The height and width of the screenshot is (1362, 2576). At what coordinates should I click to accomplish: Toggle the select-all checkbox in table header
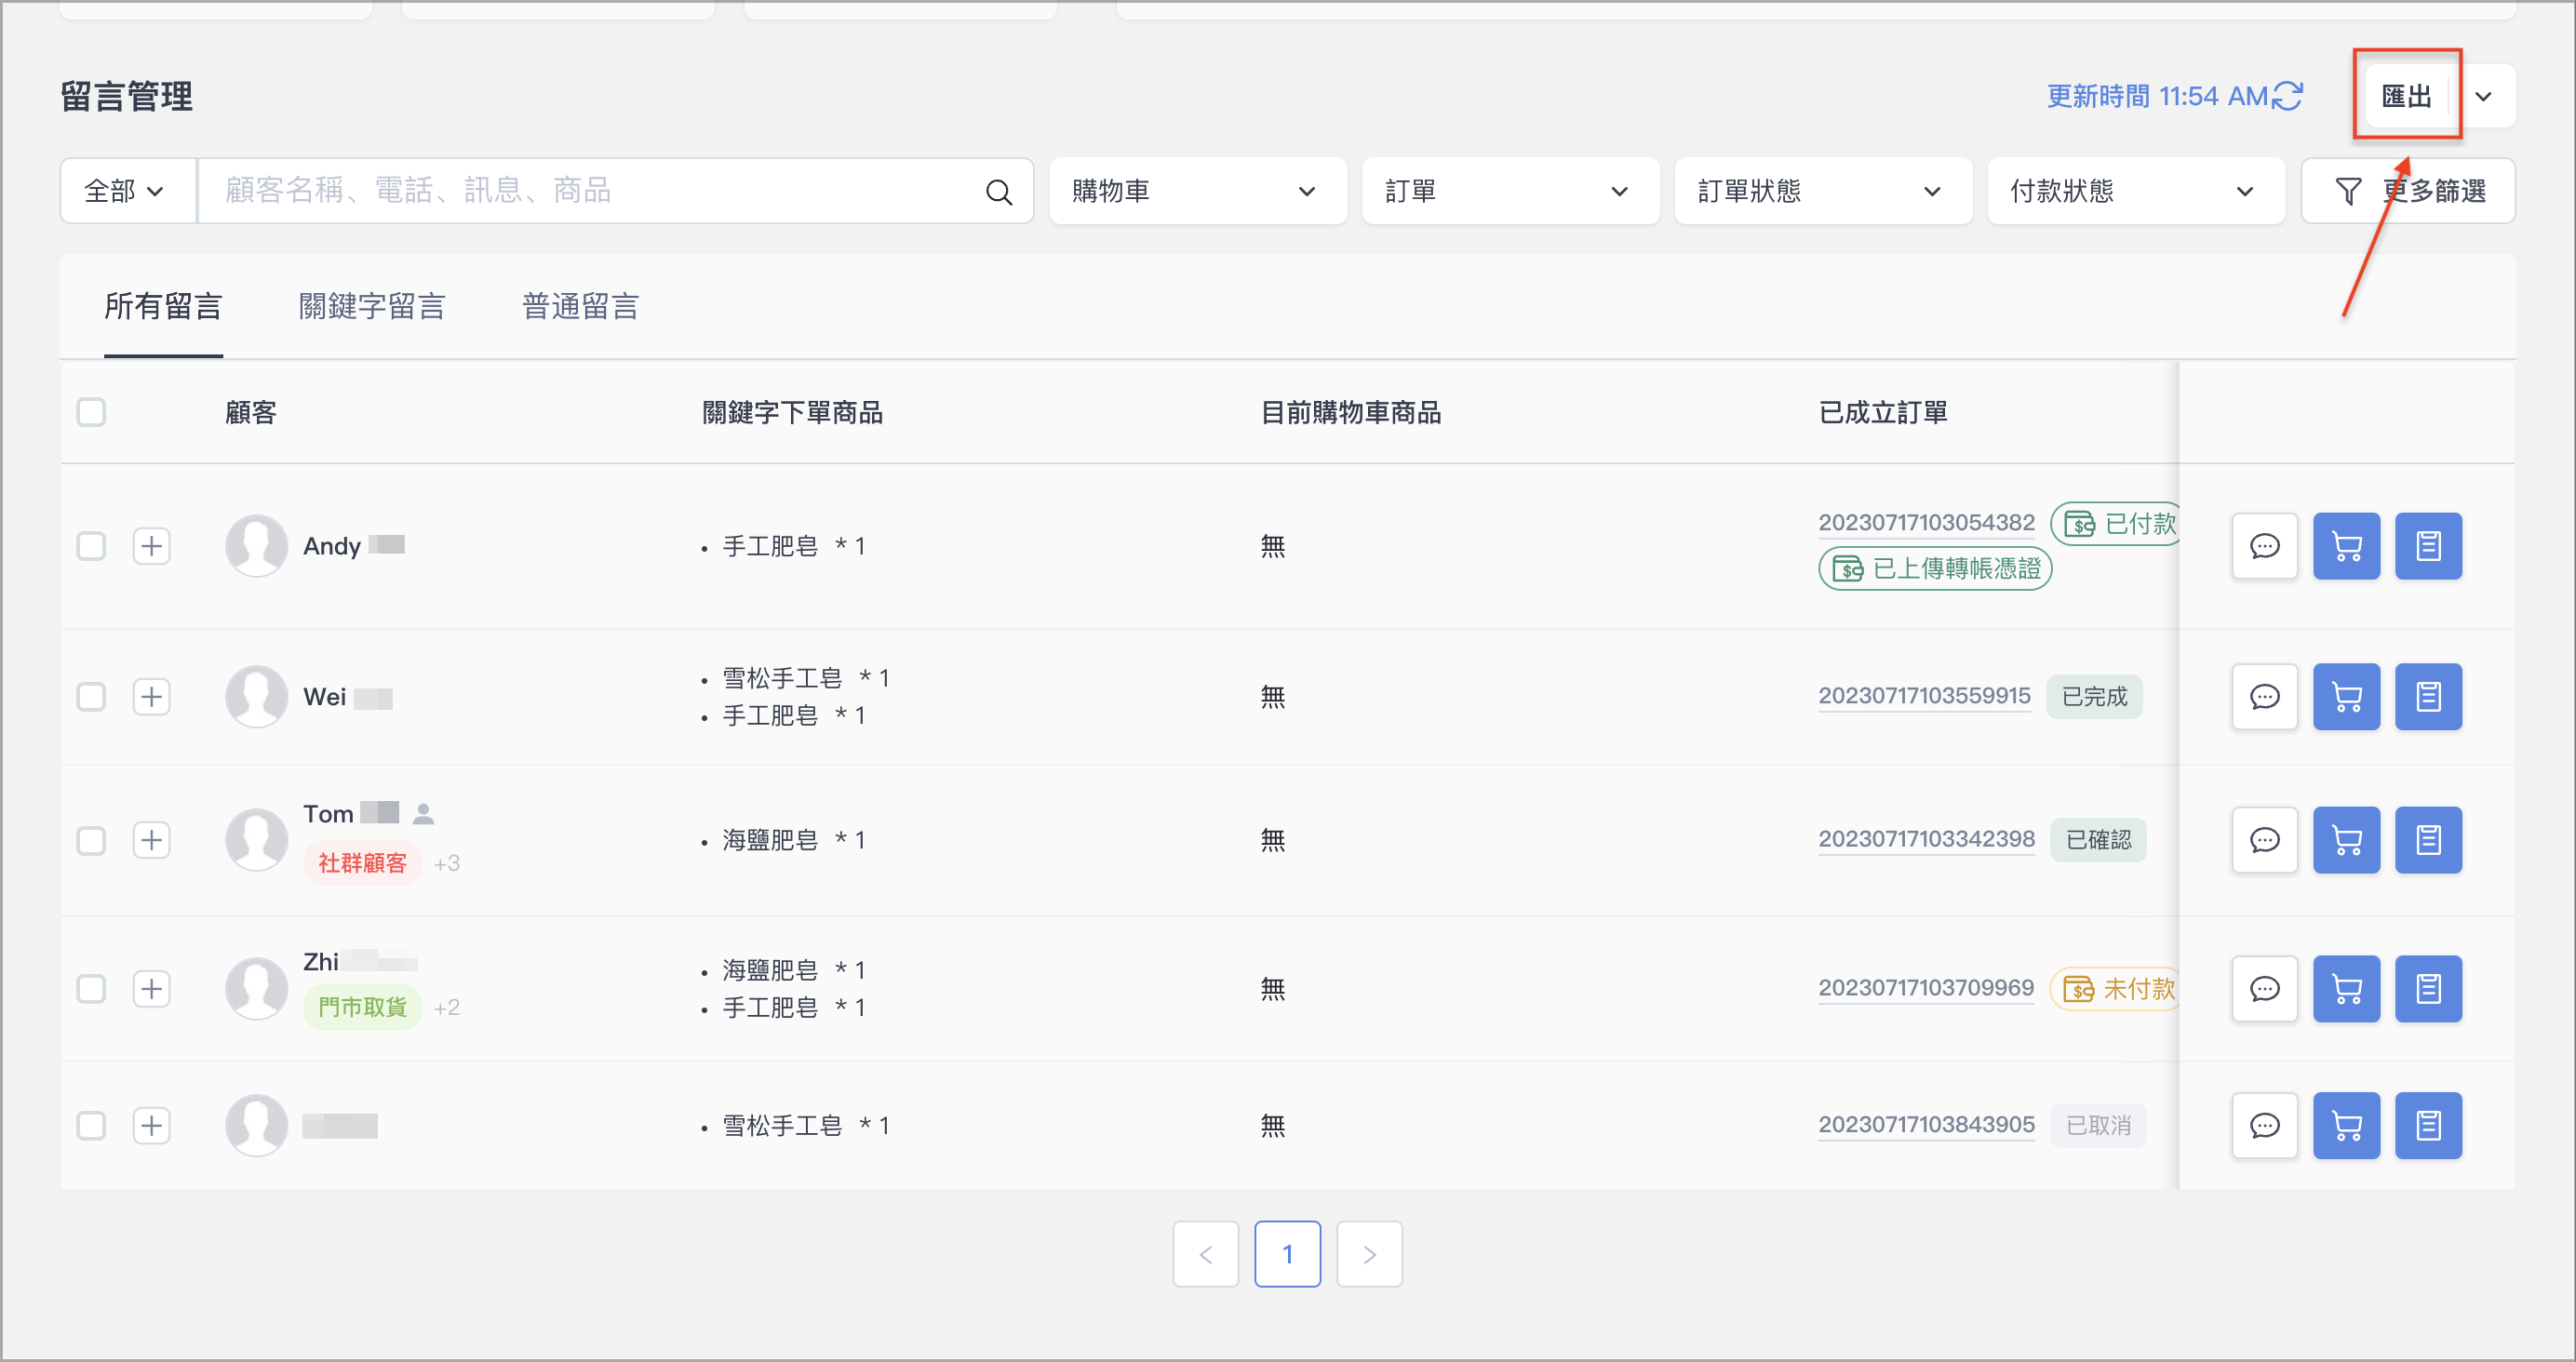[91, 412]
